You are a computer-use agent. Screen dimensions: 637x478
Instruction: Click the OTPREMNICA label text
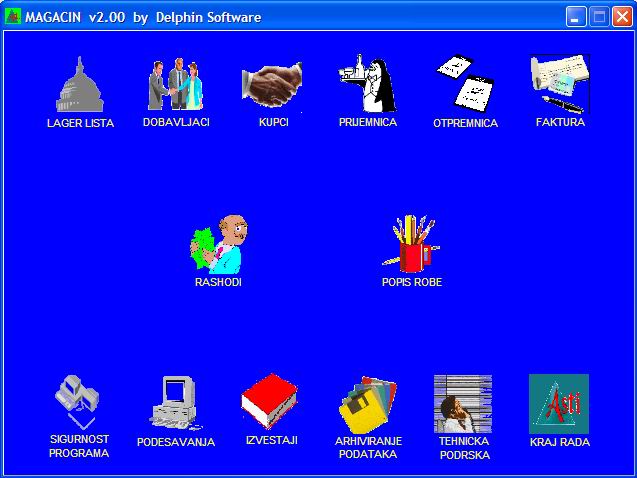466,123
